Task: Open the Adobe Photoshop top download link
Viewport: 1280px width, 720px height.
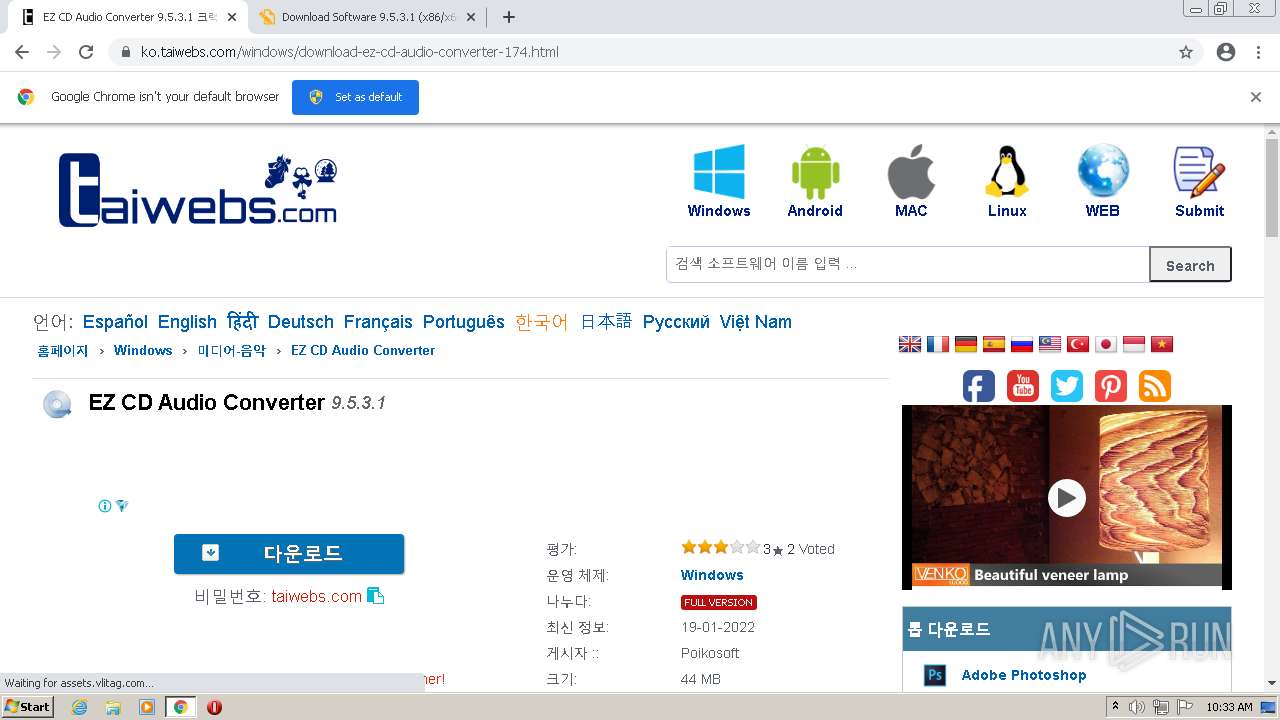Action: click(1024, 675)
